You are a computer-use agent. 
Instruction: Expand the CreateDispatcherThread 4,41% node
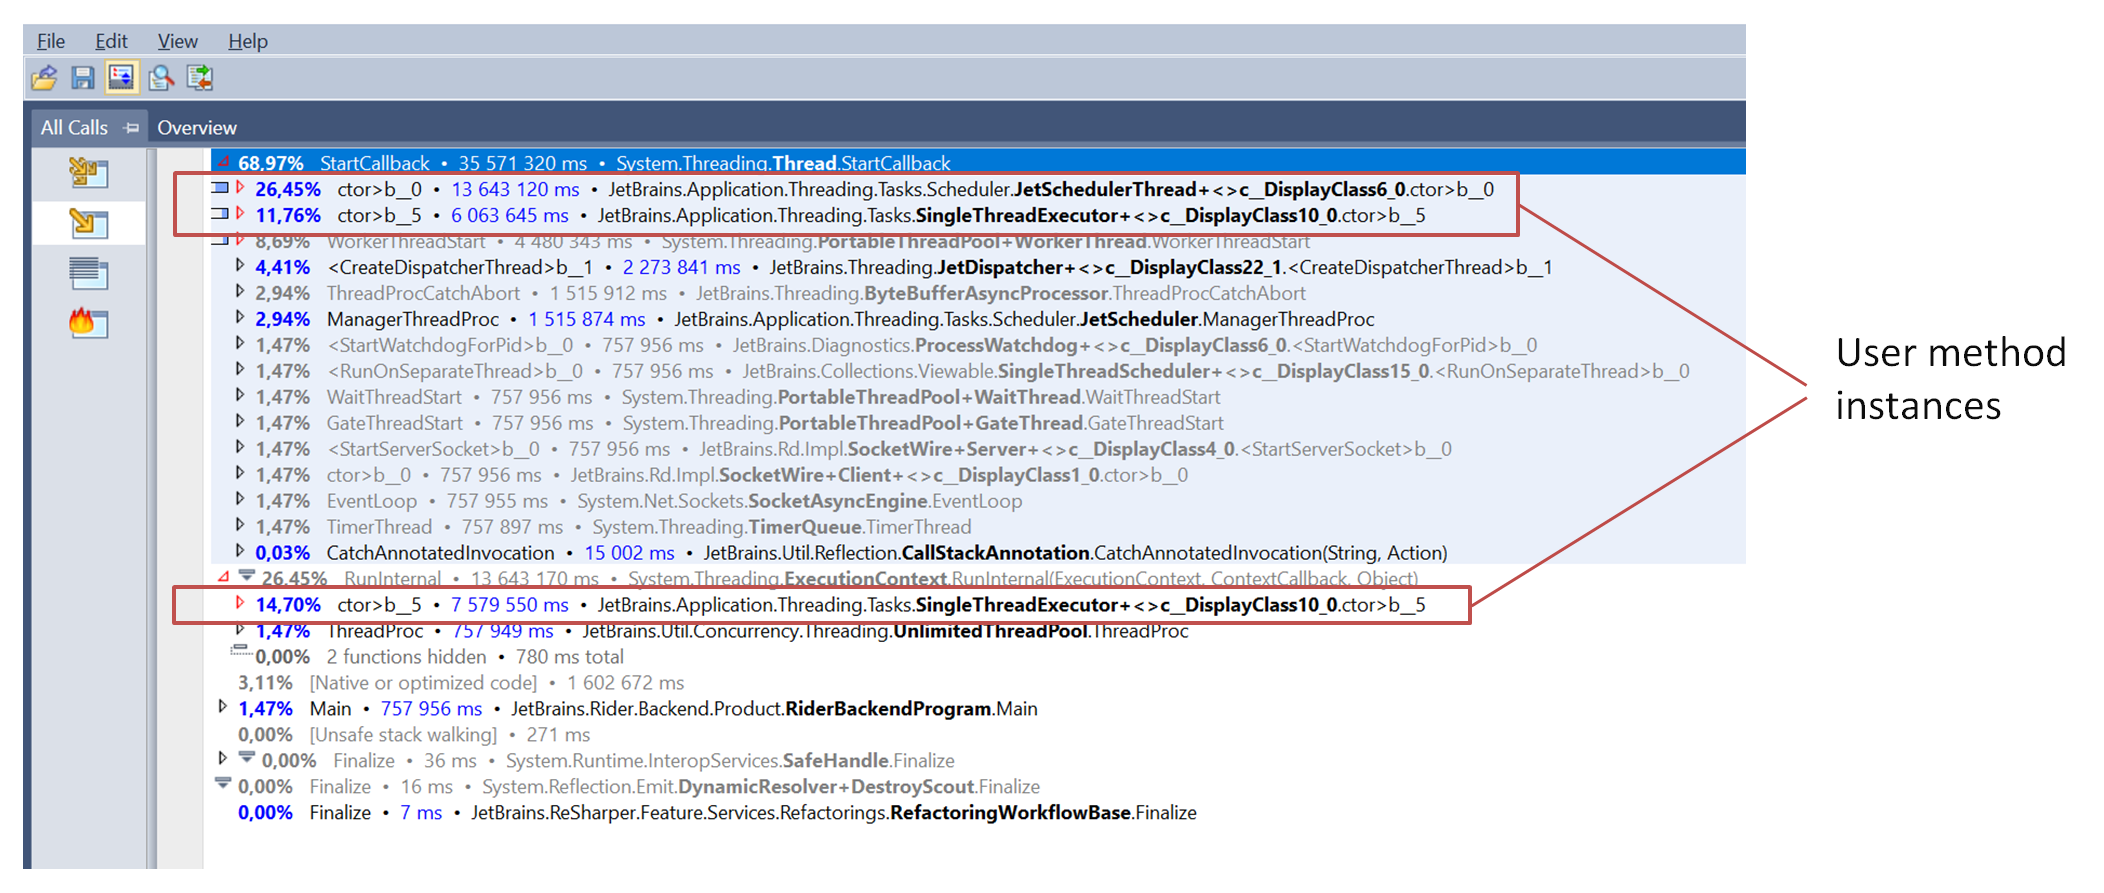[240, 266]
